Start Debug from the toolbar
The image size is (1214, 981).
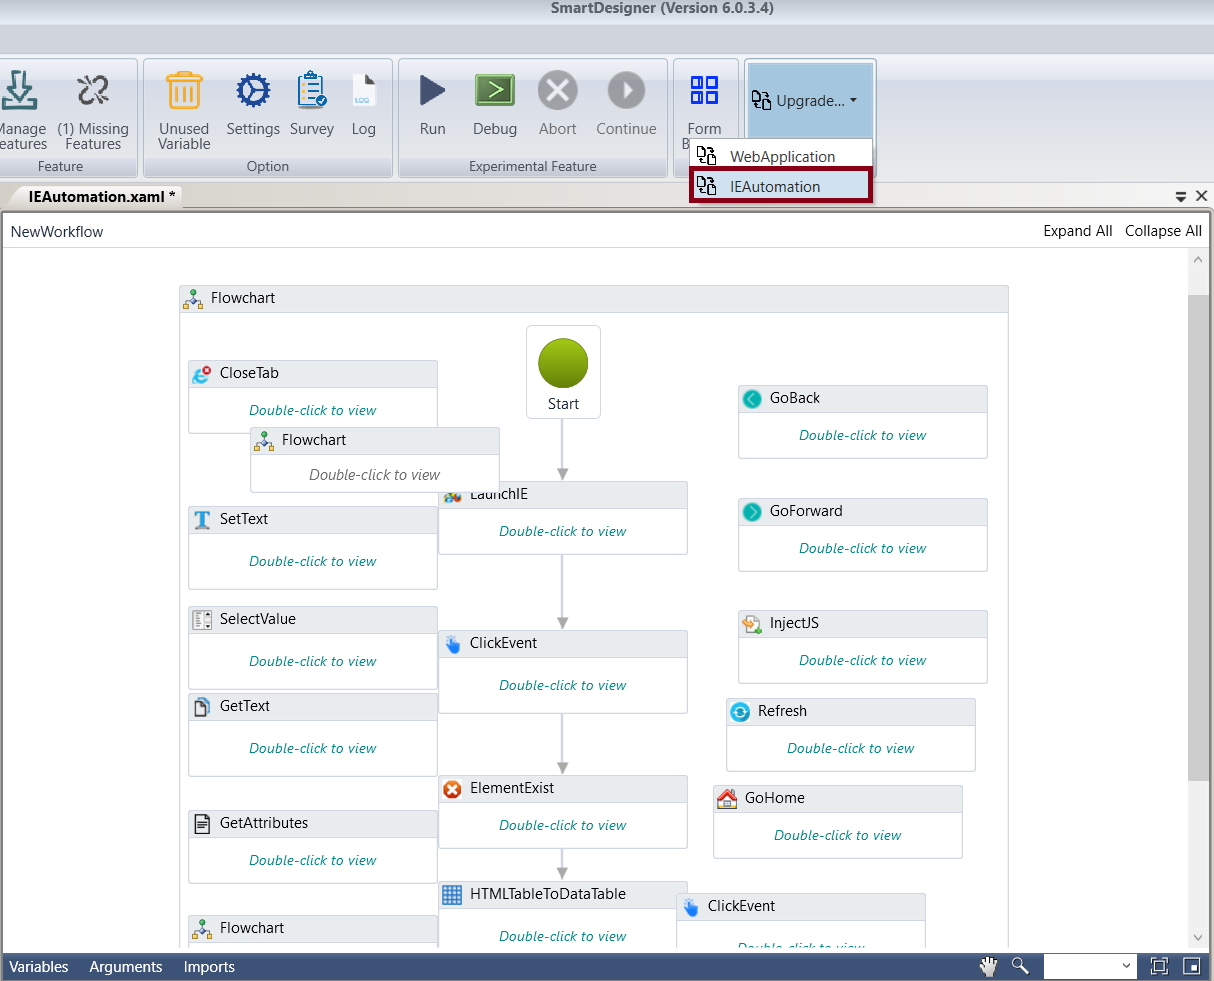click(494, 91)
